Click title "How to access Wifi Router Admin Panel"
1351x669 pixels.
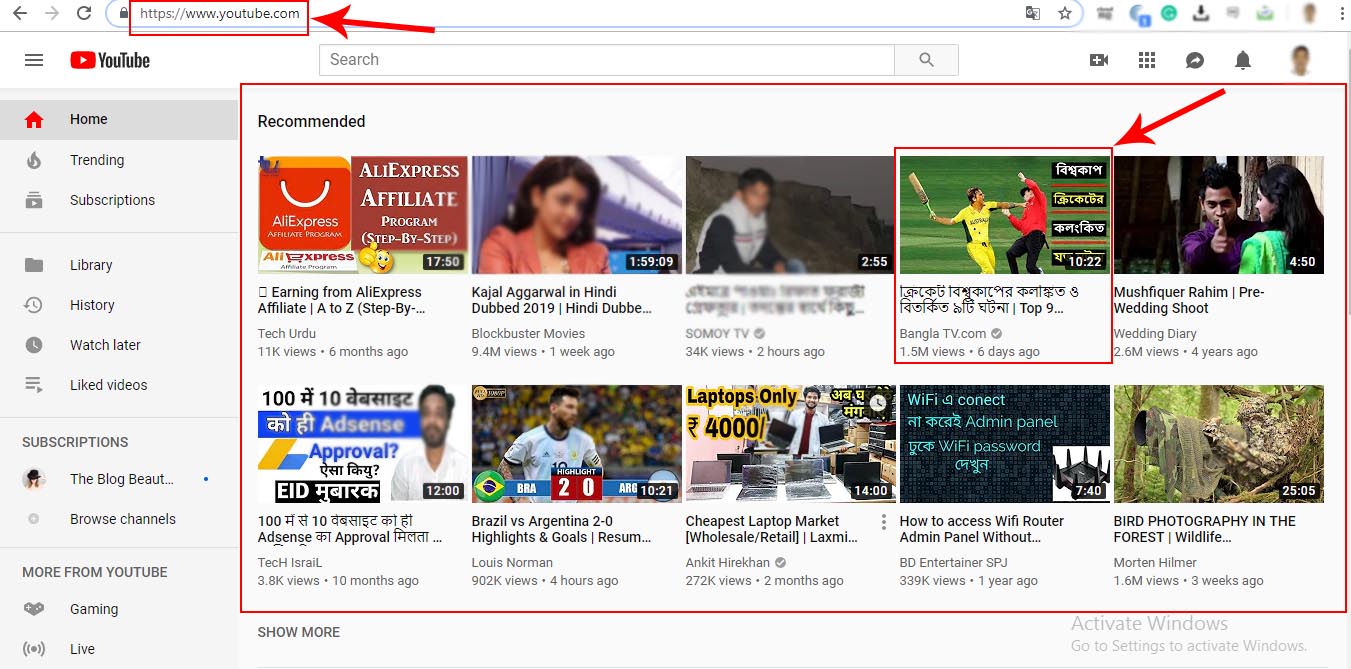click(982, 529)
